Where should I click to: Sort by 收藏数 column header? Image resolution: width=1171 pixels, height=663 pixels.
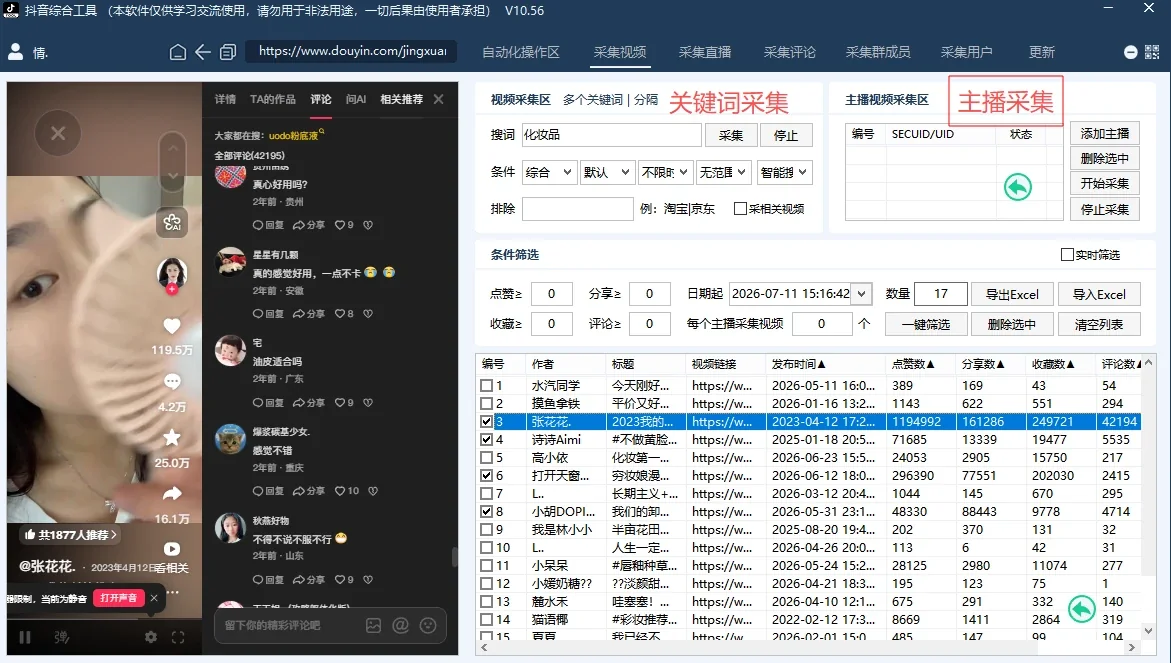[1053, 364]
